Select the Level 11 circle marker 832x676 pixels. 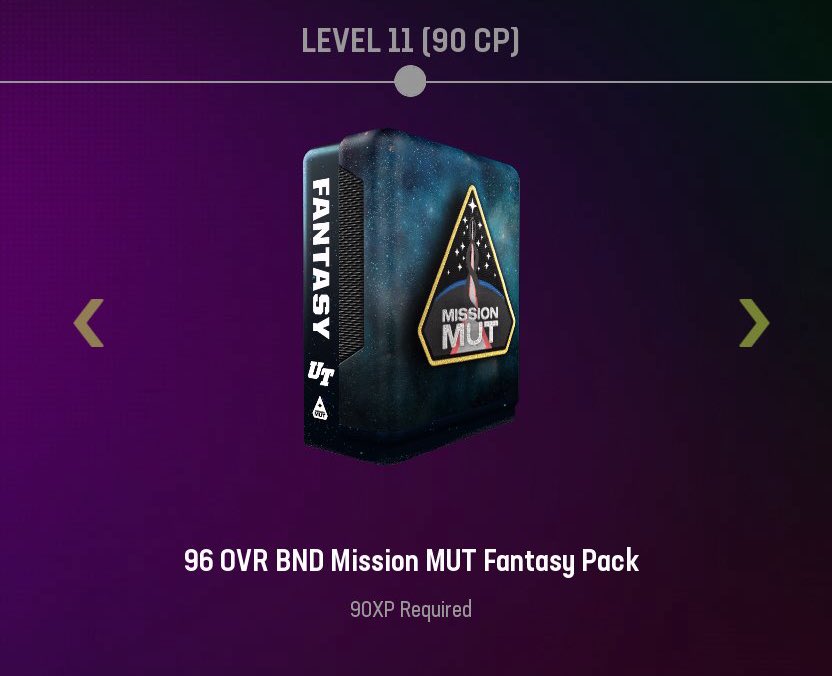(410, 81)
